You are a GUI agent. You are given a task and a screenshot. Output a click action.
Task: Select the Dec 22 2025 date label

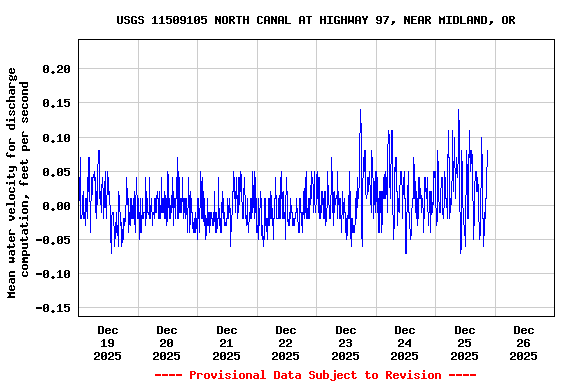pos(285,343)
